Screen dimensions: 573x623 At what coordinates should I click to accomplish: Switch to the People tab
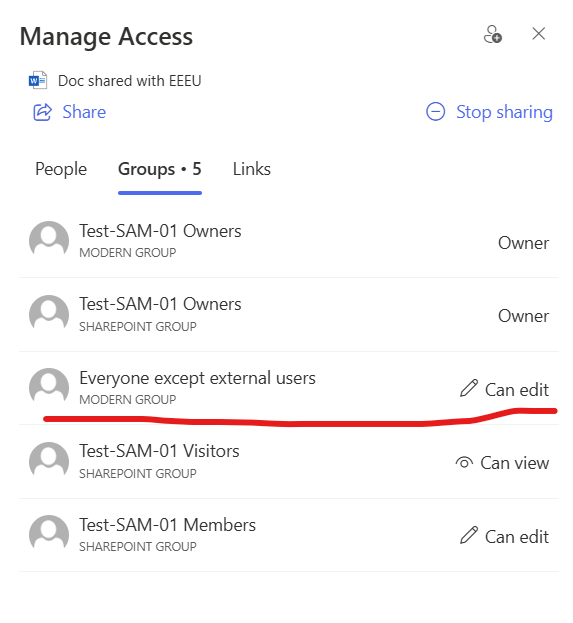tap(61, 169)
